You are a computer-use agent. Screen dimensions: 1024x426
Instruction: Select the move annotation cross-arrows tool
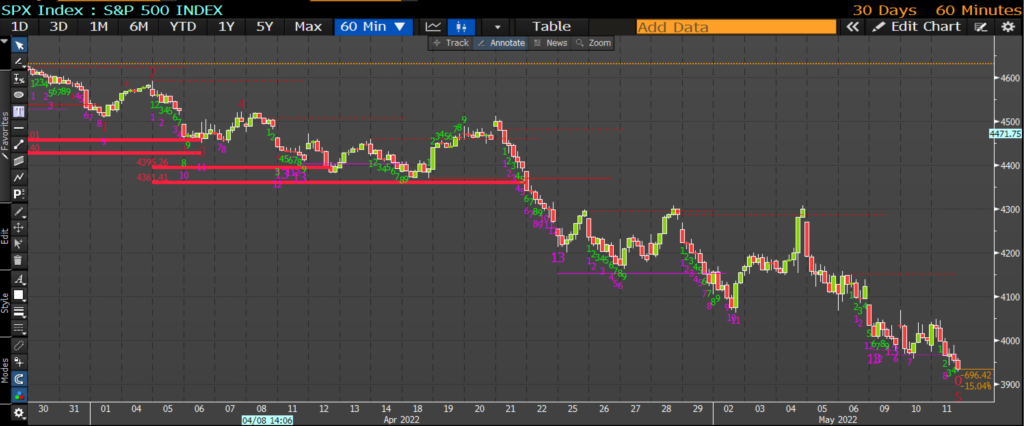pos(19,227)
